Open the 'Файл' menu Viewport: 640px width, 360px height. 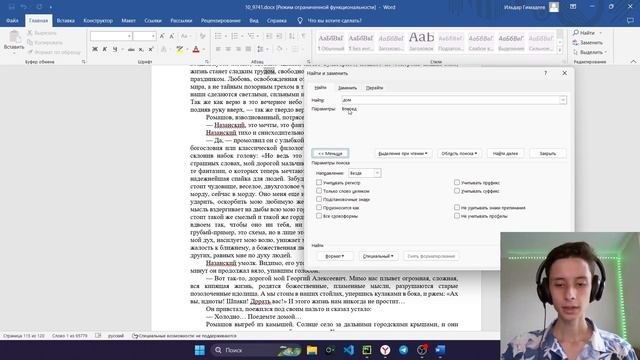12,20
